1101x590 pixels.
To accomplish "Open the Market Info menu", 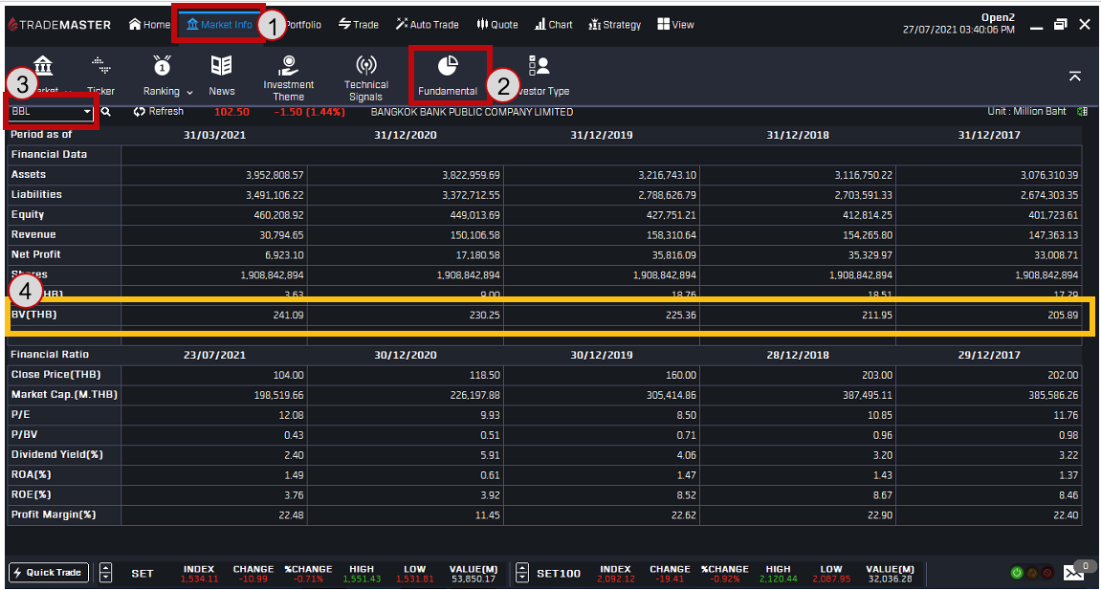I will [x=219, y=25].
